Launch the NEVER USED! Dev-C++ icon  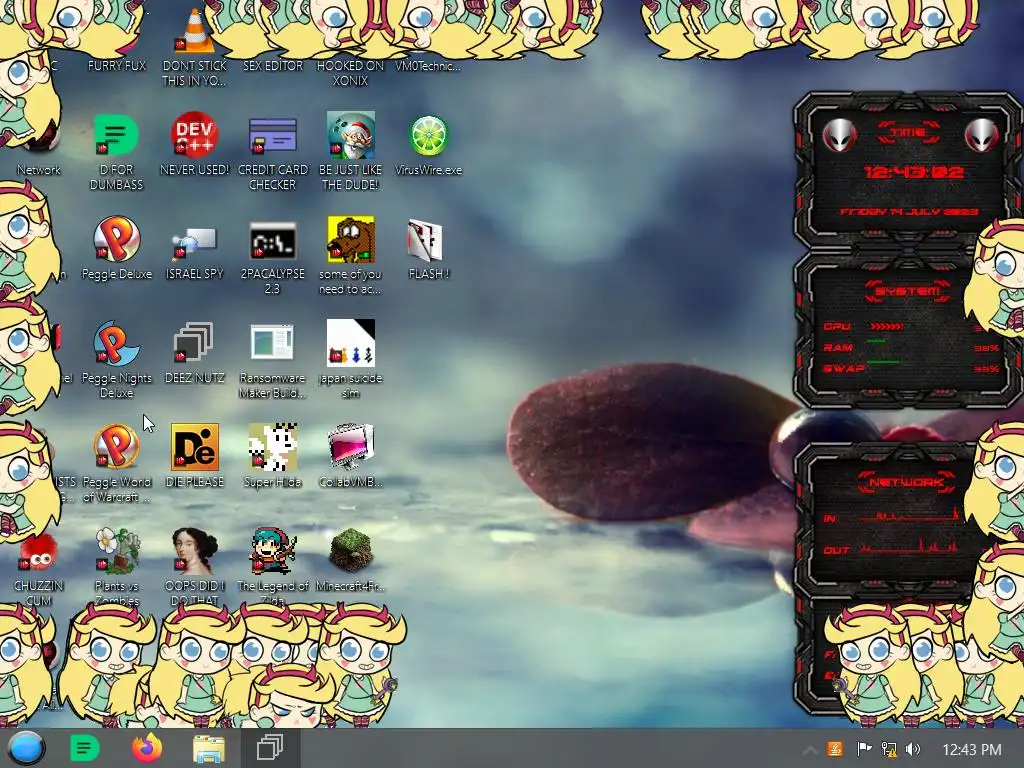(194, 135)
